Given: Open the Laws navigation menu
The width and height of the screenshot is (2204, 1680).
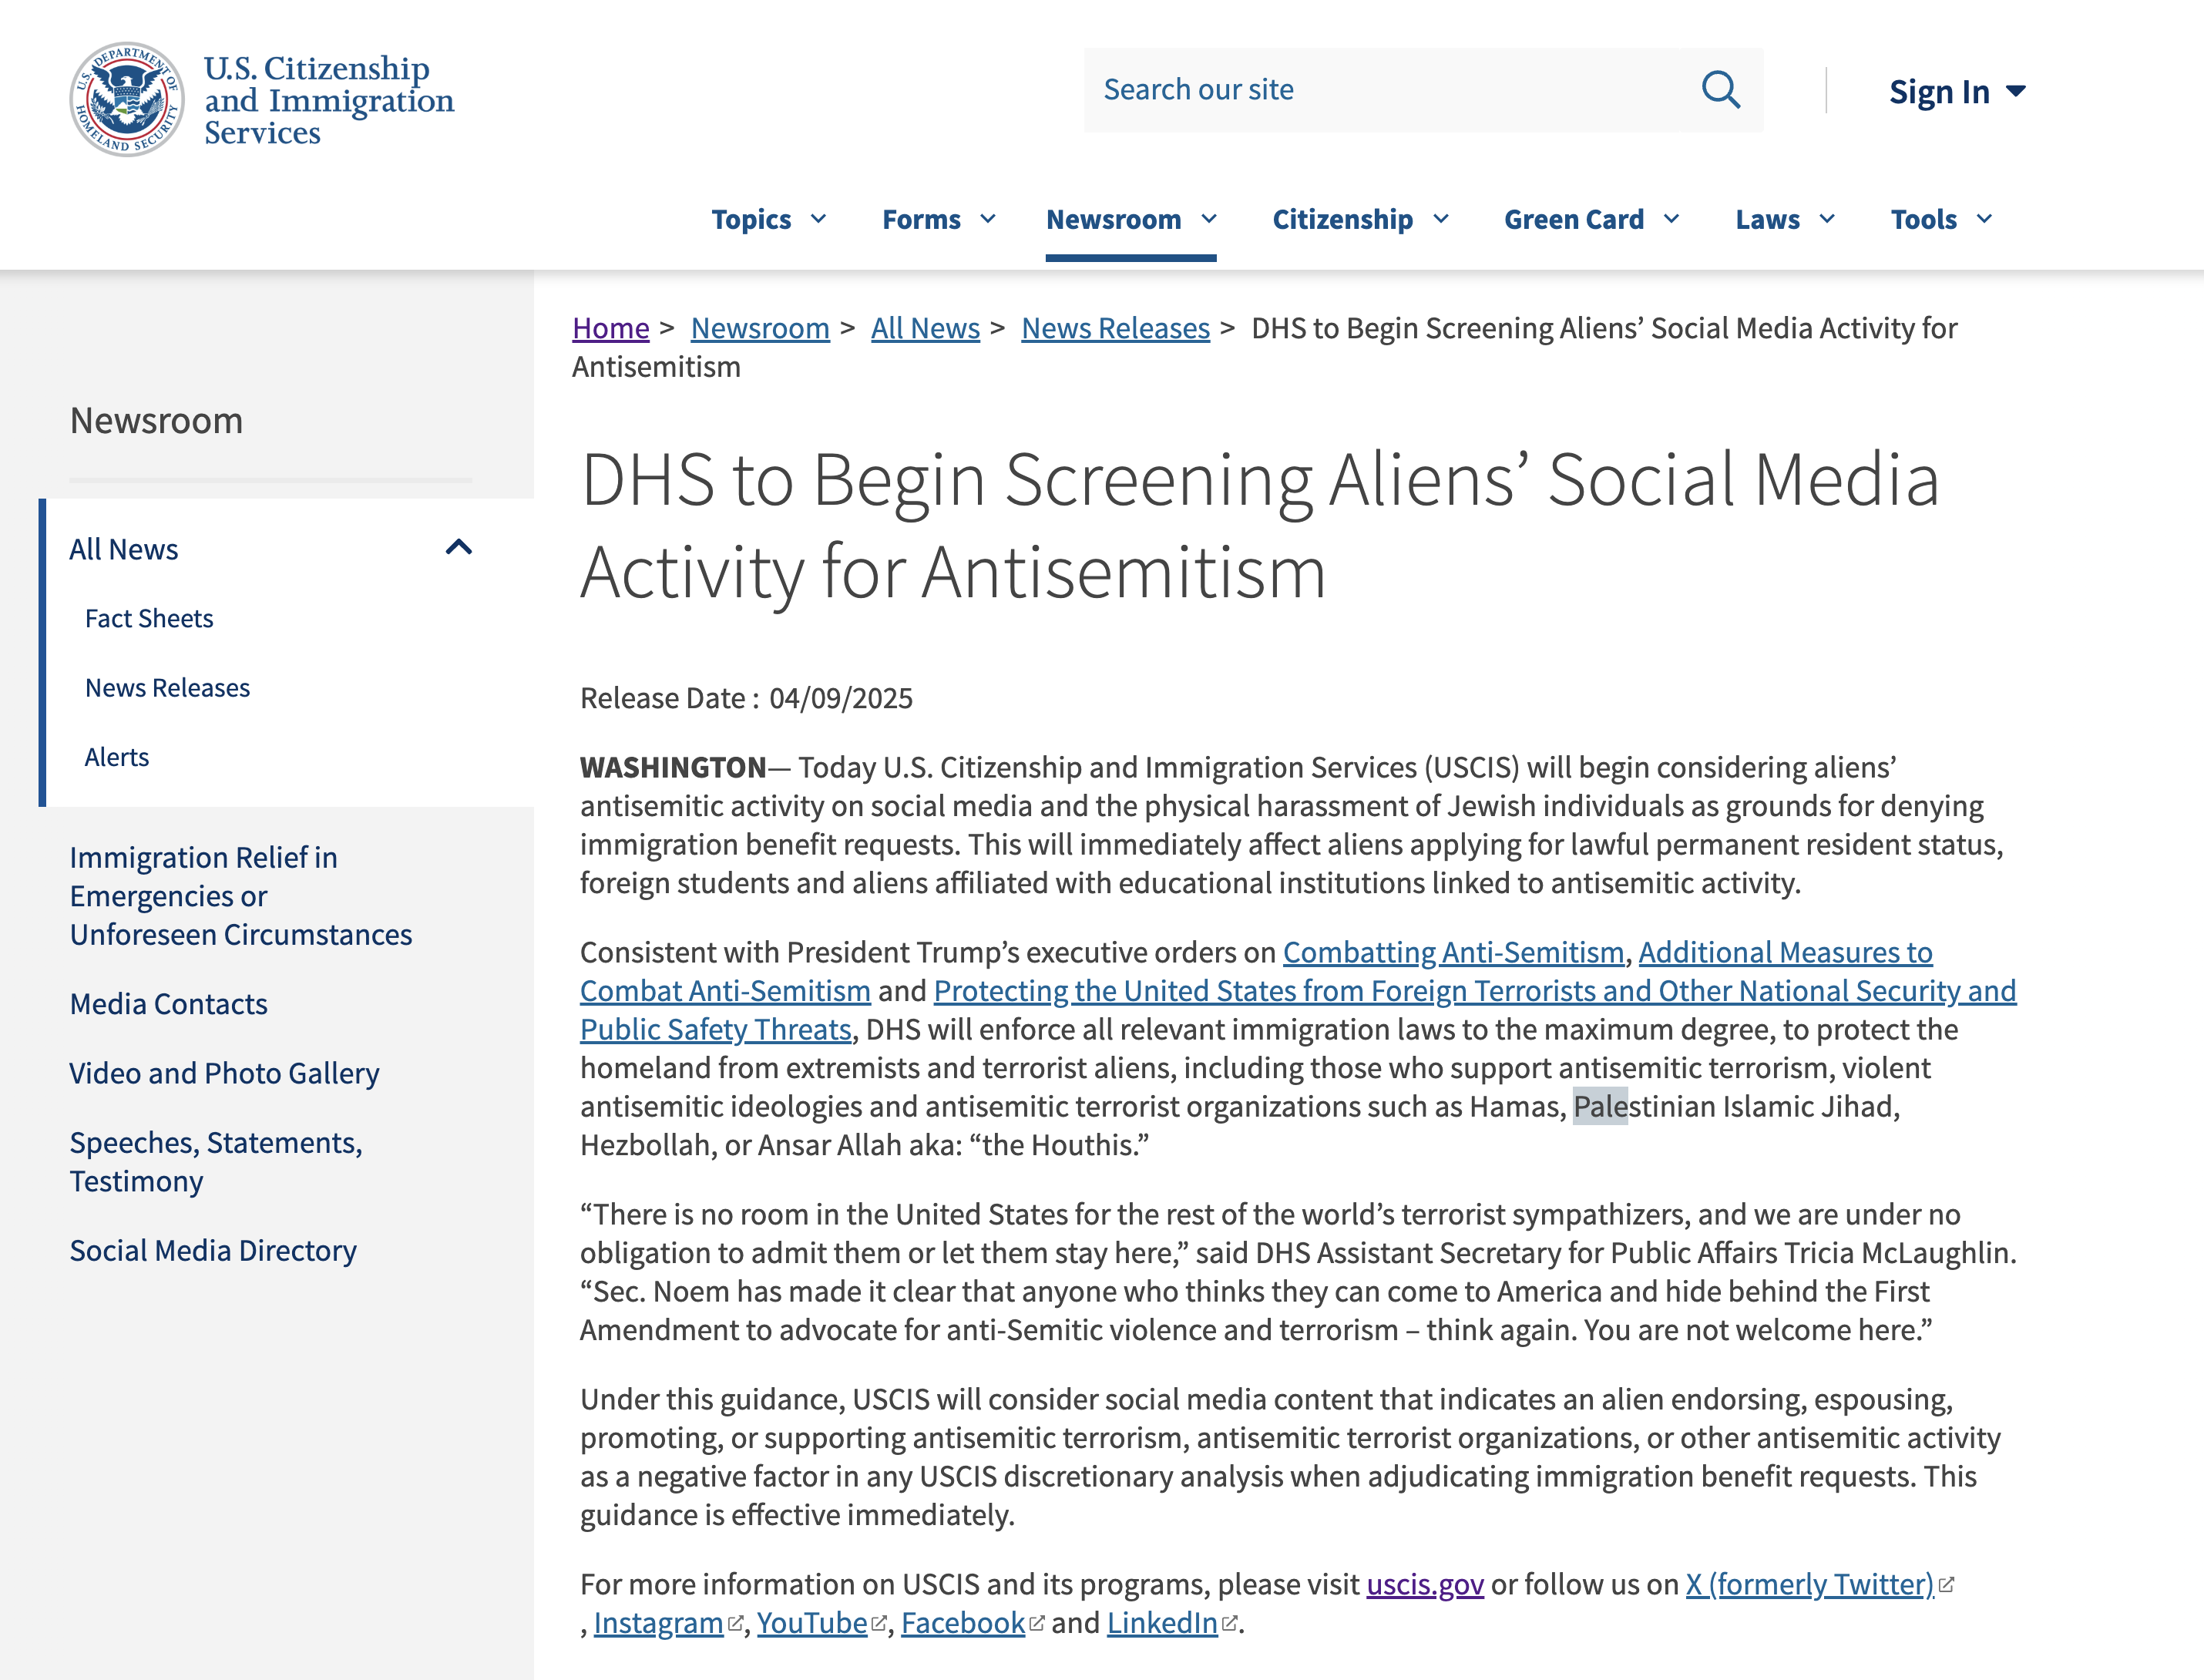Looking at the screenshot, I should click(x=1785, y=219).
